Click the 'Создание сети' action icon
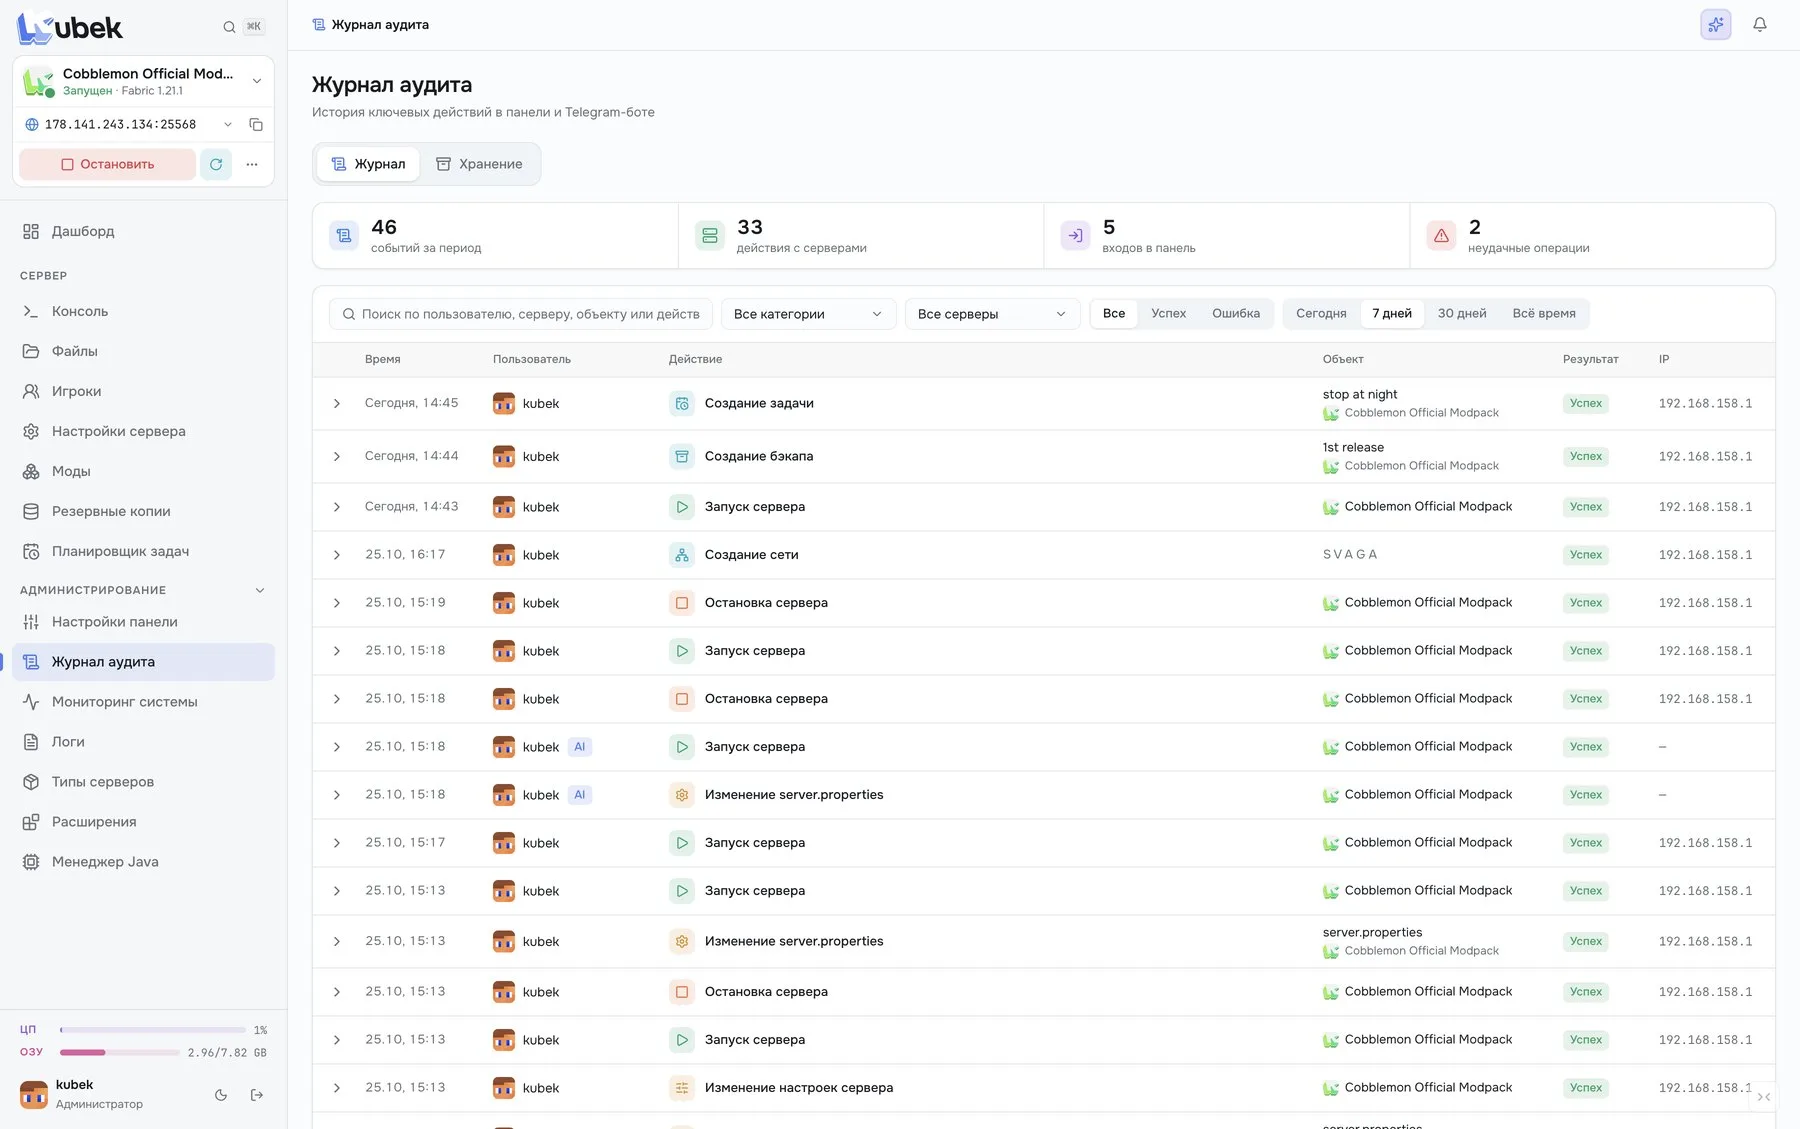 [682, 555]
